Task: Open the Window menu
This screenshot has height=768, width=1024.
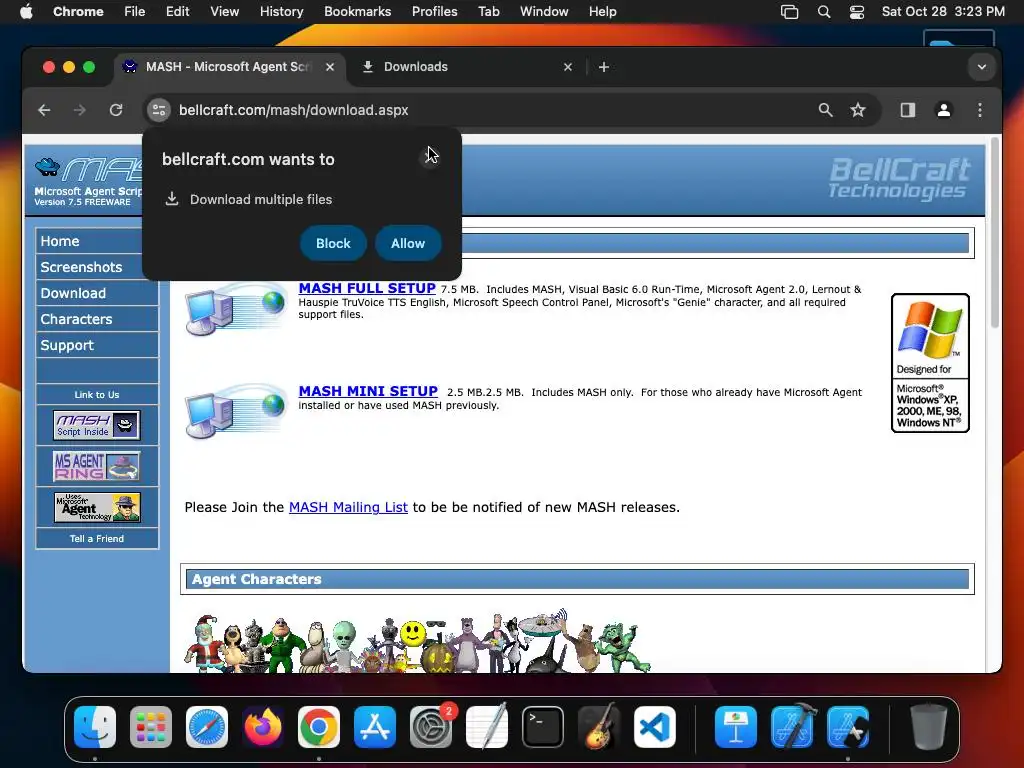Action: (x=544, y=12)
